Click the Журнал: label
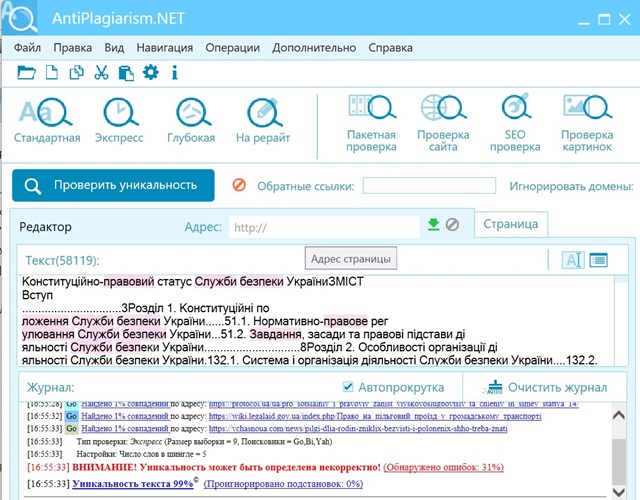Image resolution: width=640 pixels, height=500 pixels. pos(51,387)
